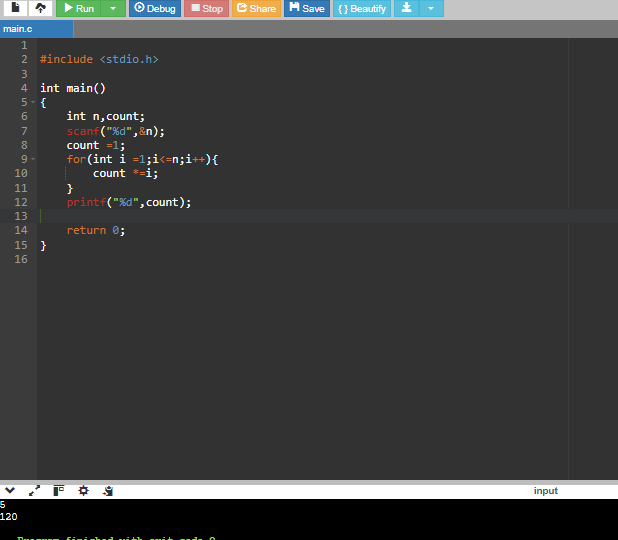
Task: Run the program
Action: 78,8
